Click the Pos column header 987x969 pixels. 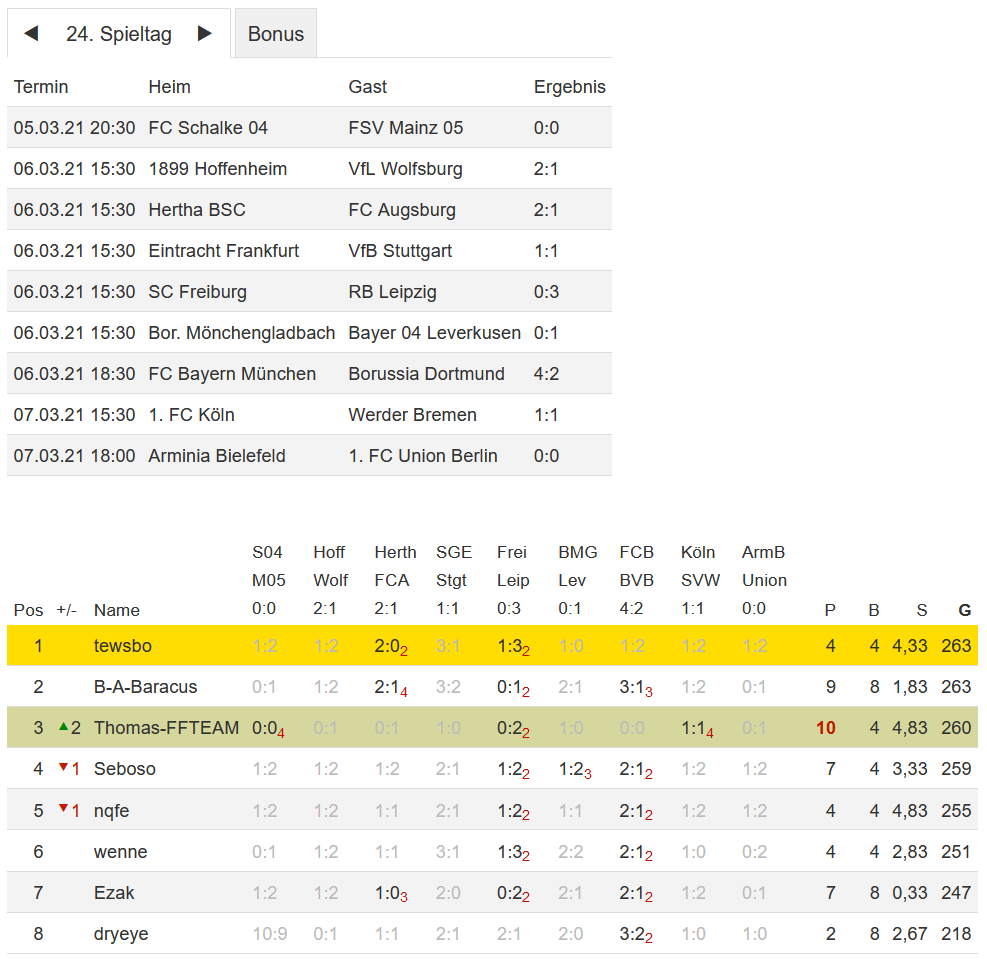click(x=28, y=610)
